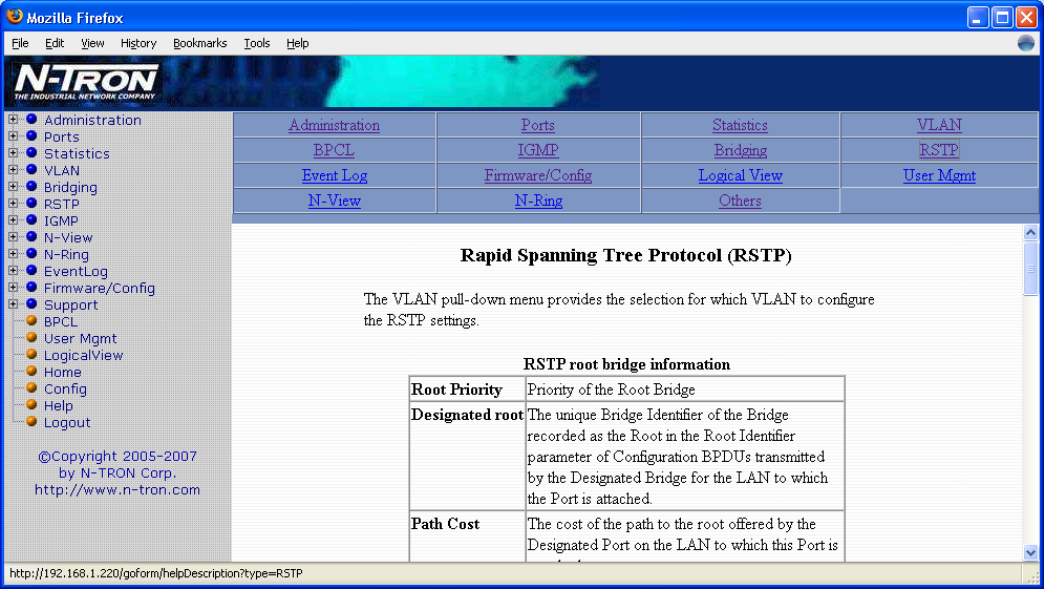This screenshot has height=589, width=1044.
Task: Open the Event Log help link
Action: coord(334,176)
